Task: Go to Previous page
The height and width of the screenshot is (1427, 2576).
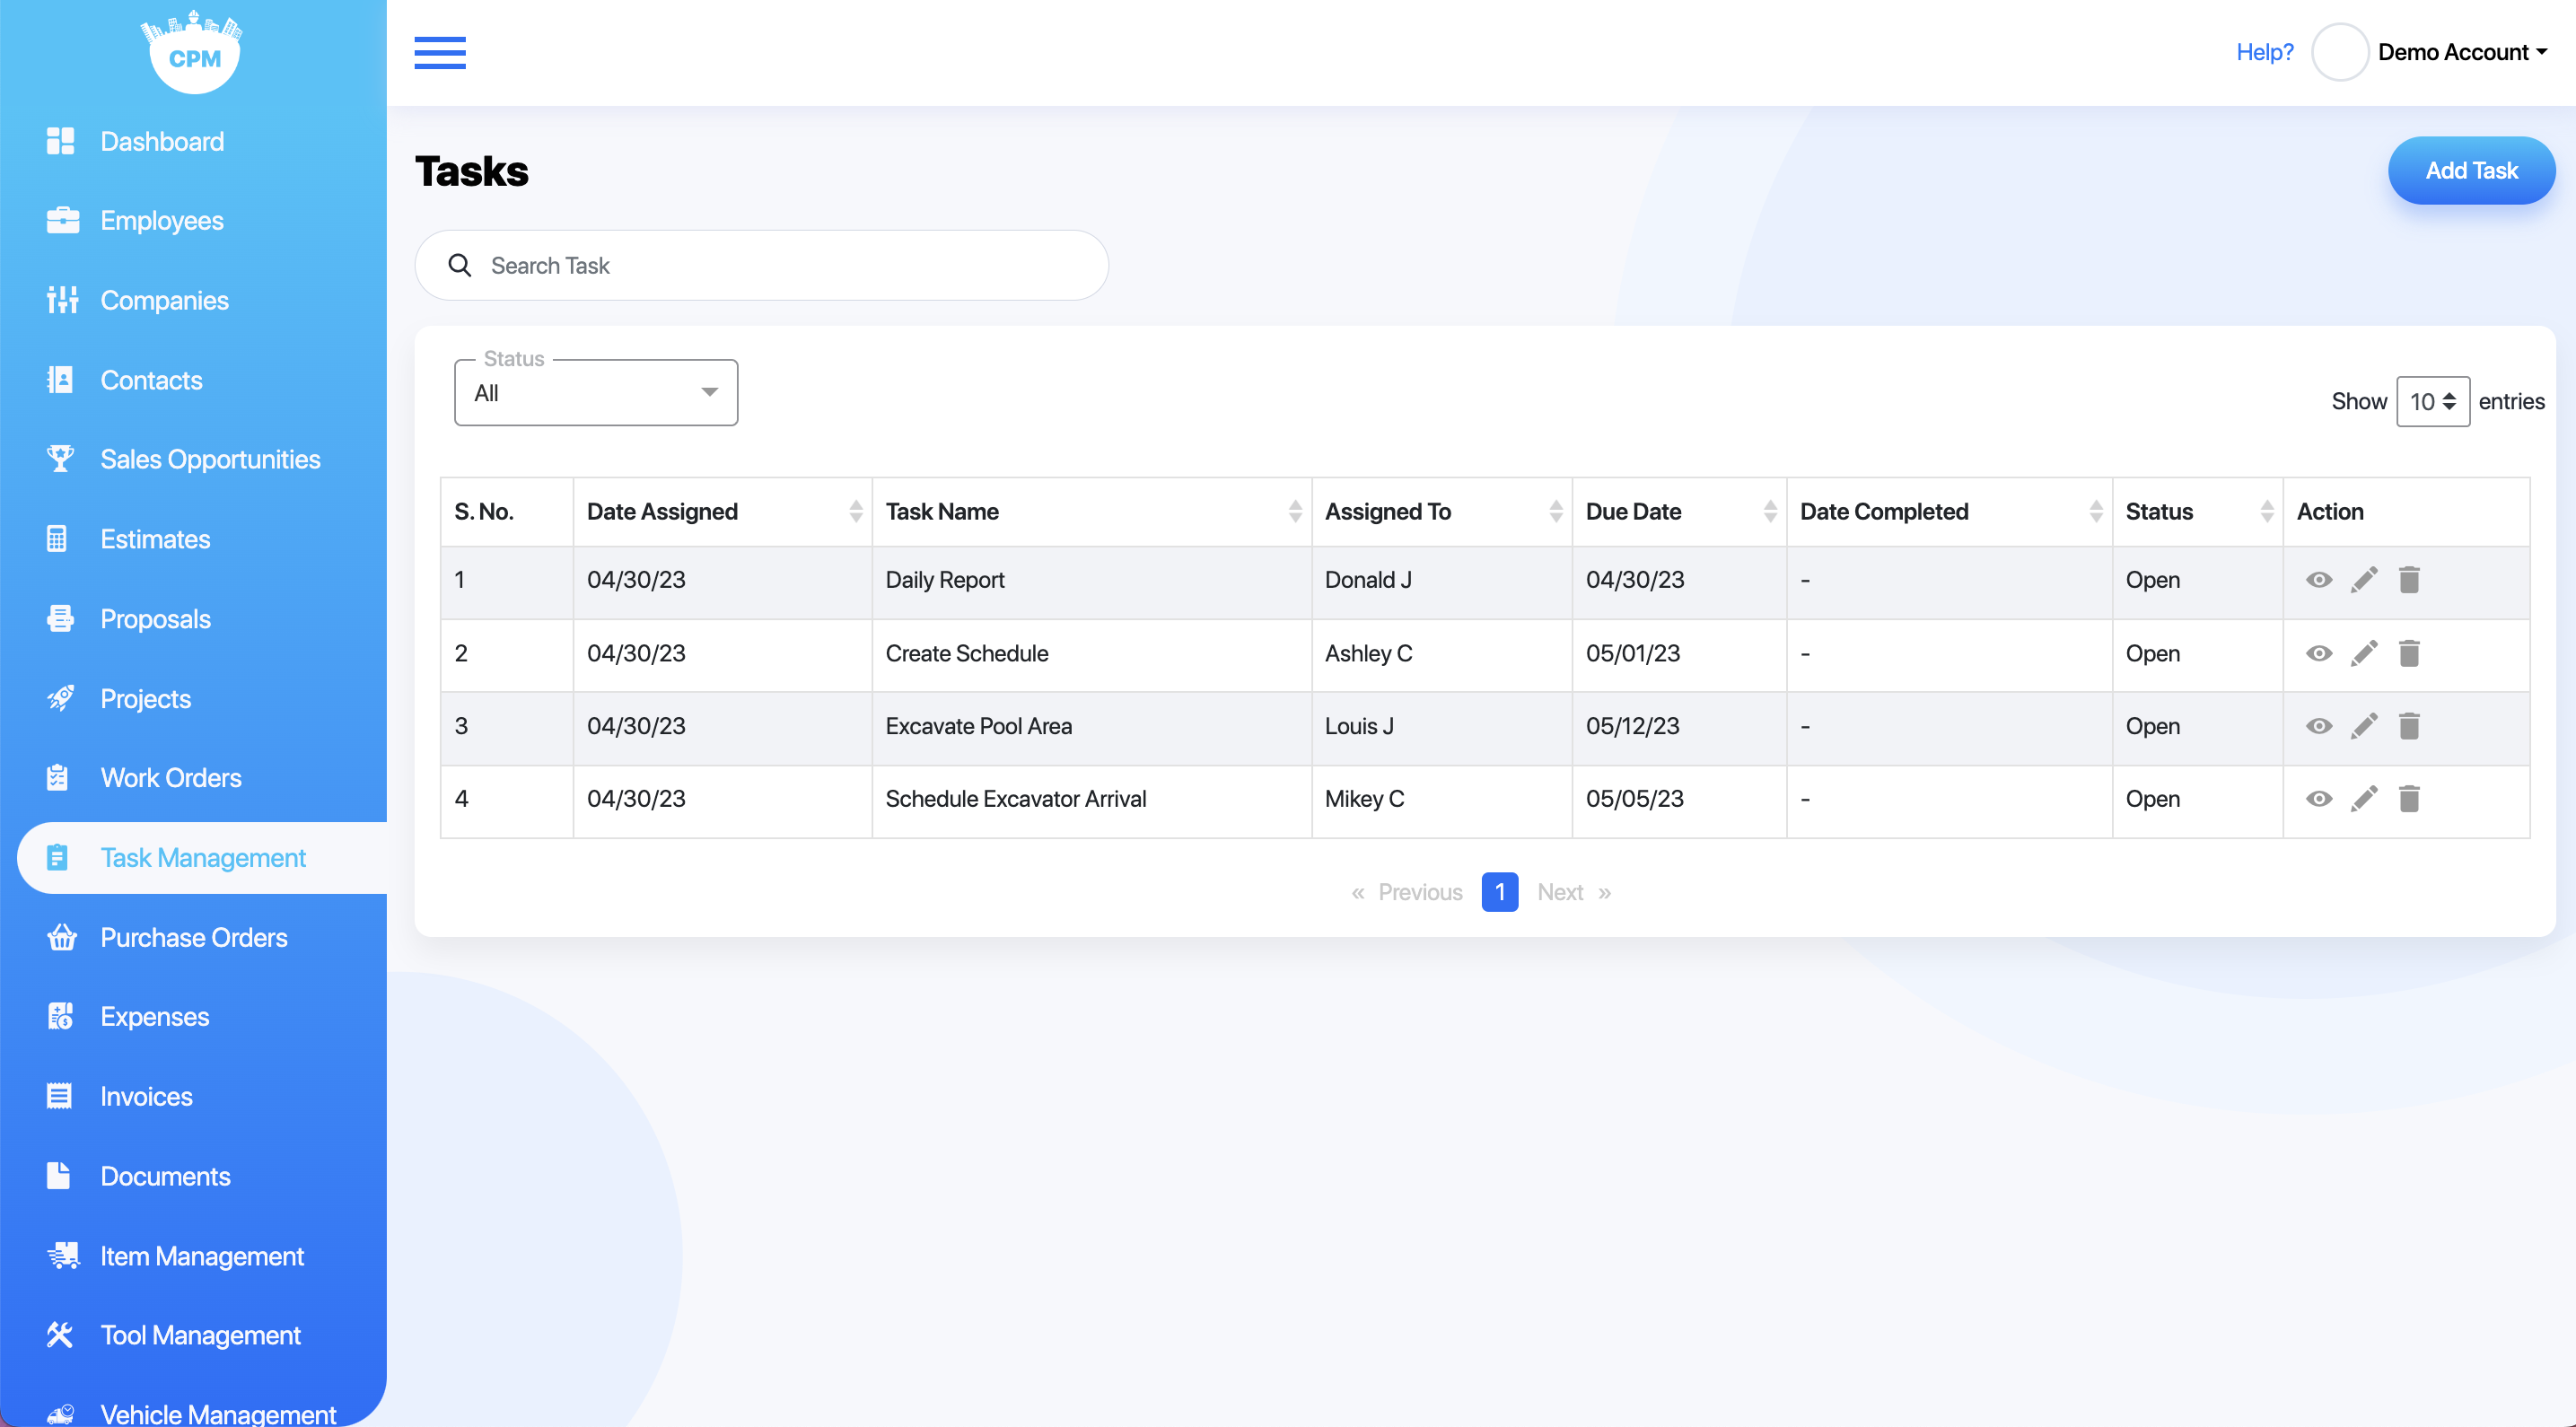Action: point(1407,892)
